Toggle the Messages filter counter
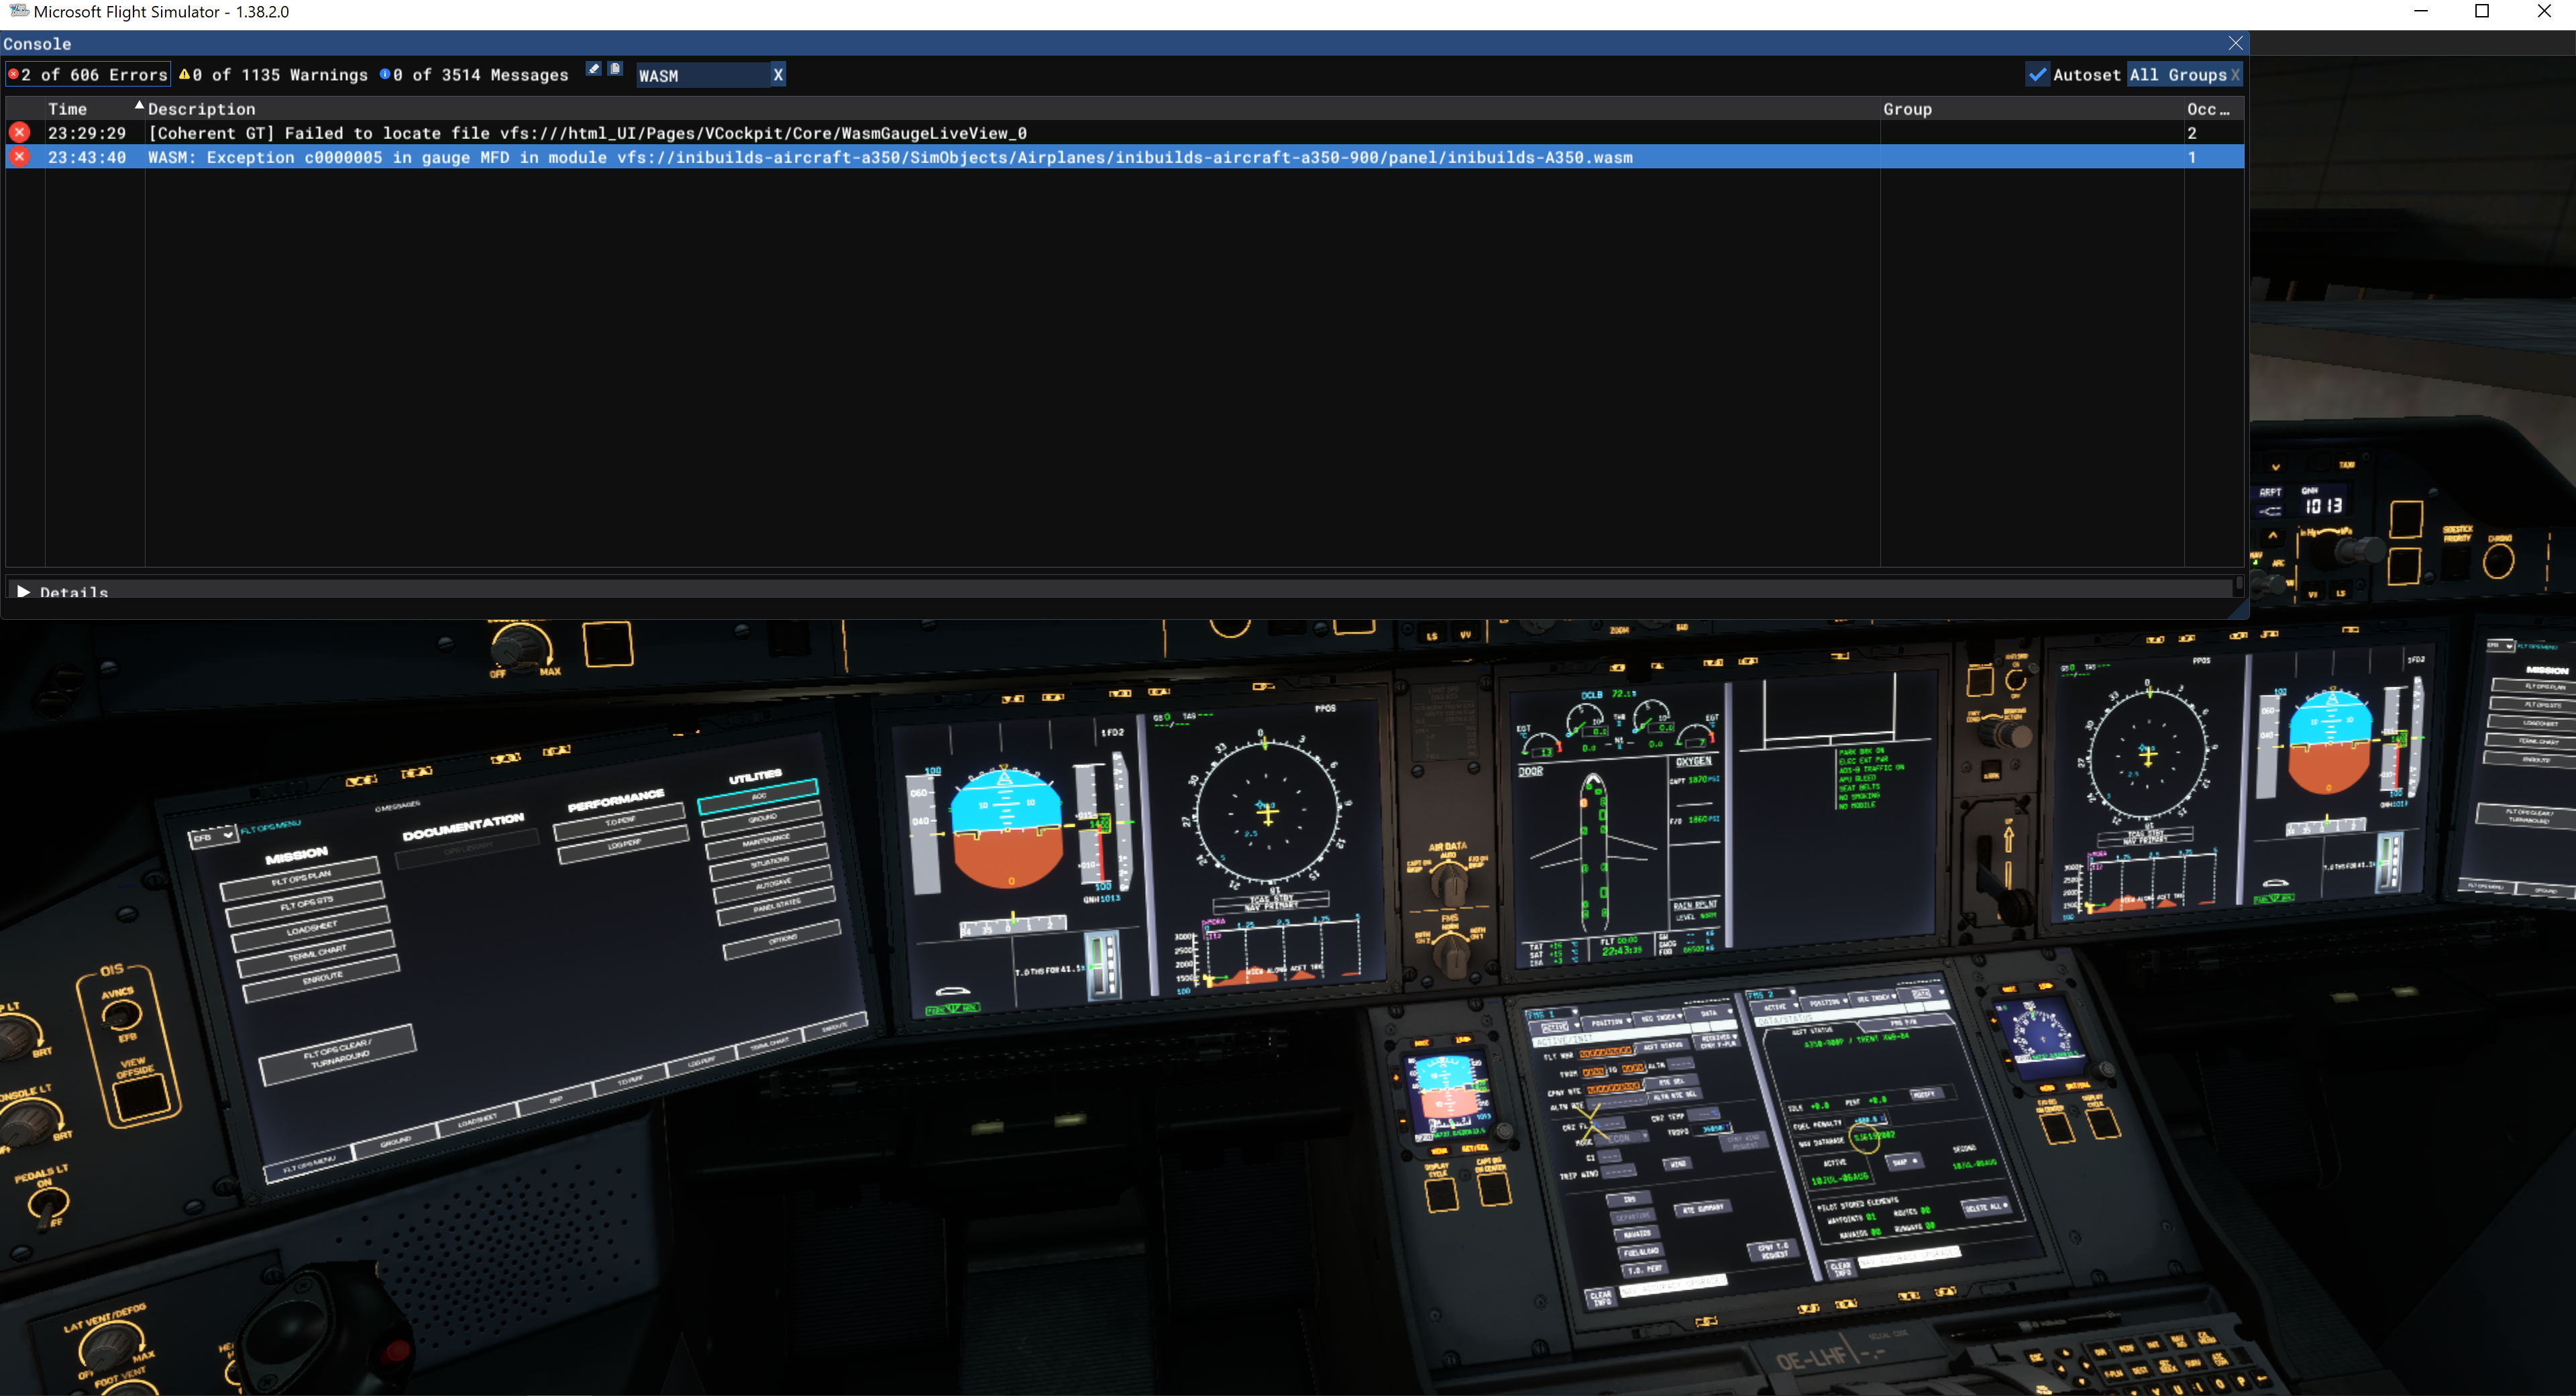Viewport: 2576px width, 1396px height. coord(474,75)
